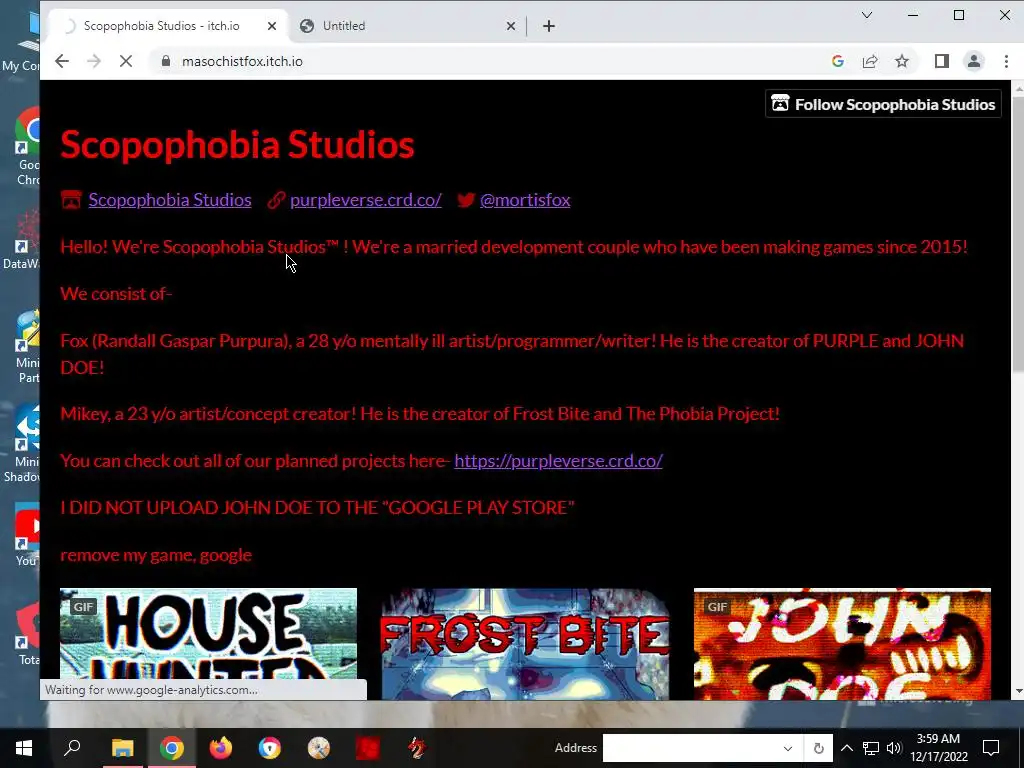This screenshot has width=1024, height=768.
Task: Open https://purpleverse.crd.co/ planned projects link
Action: 558,461
